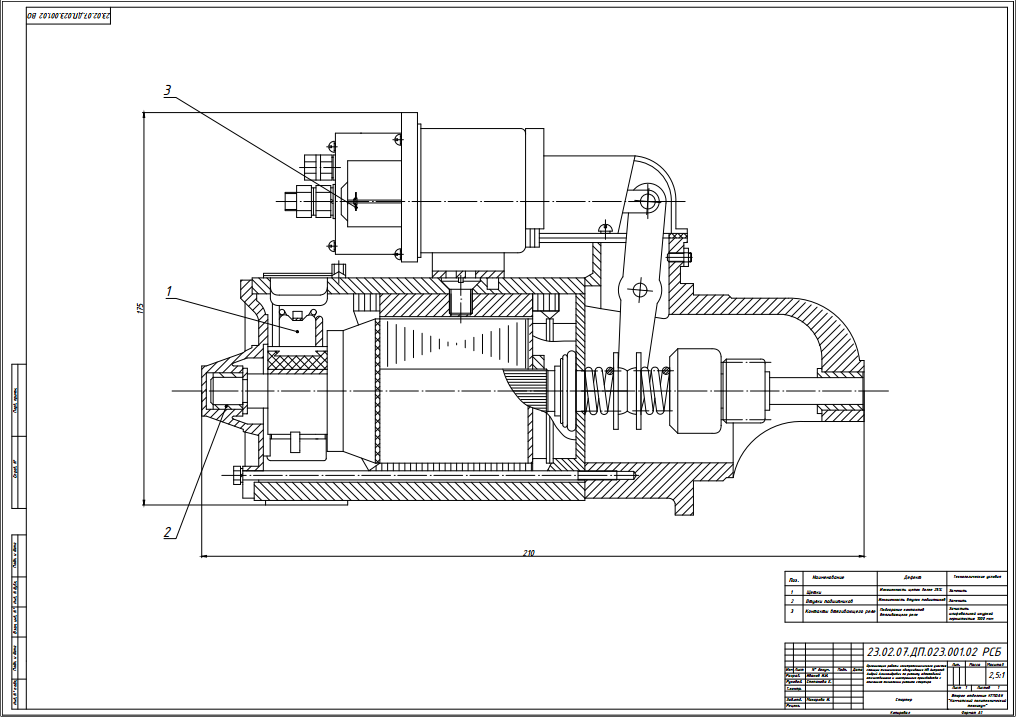Click the 'Дефект' column header

[911, 578]
